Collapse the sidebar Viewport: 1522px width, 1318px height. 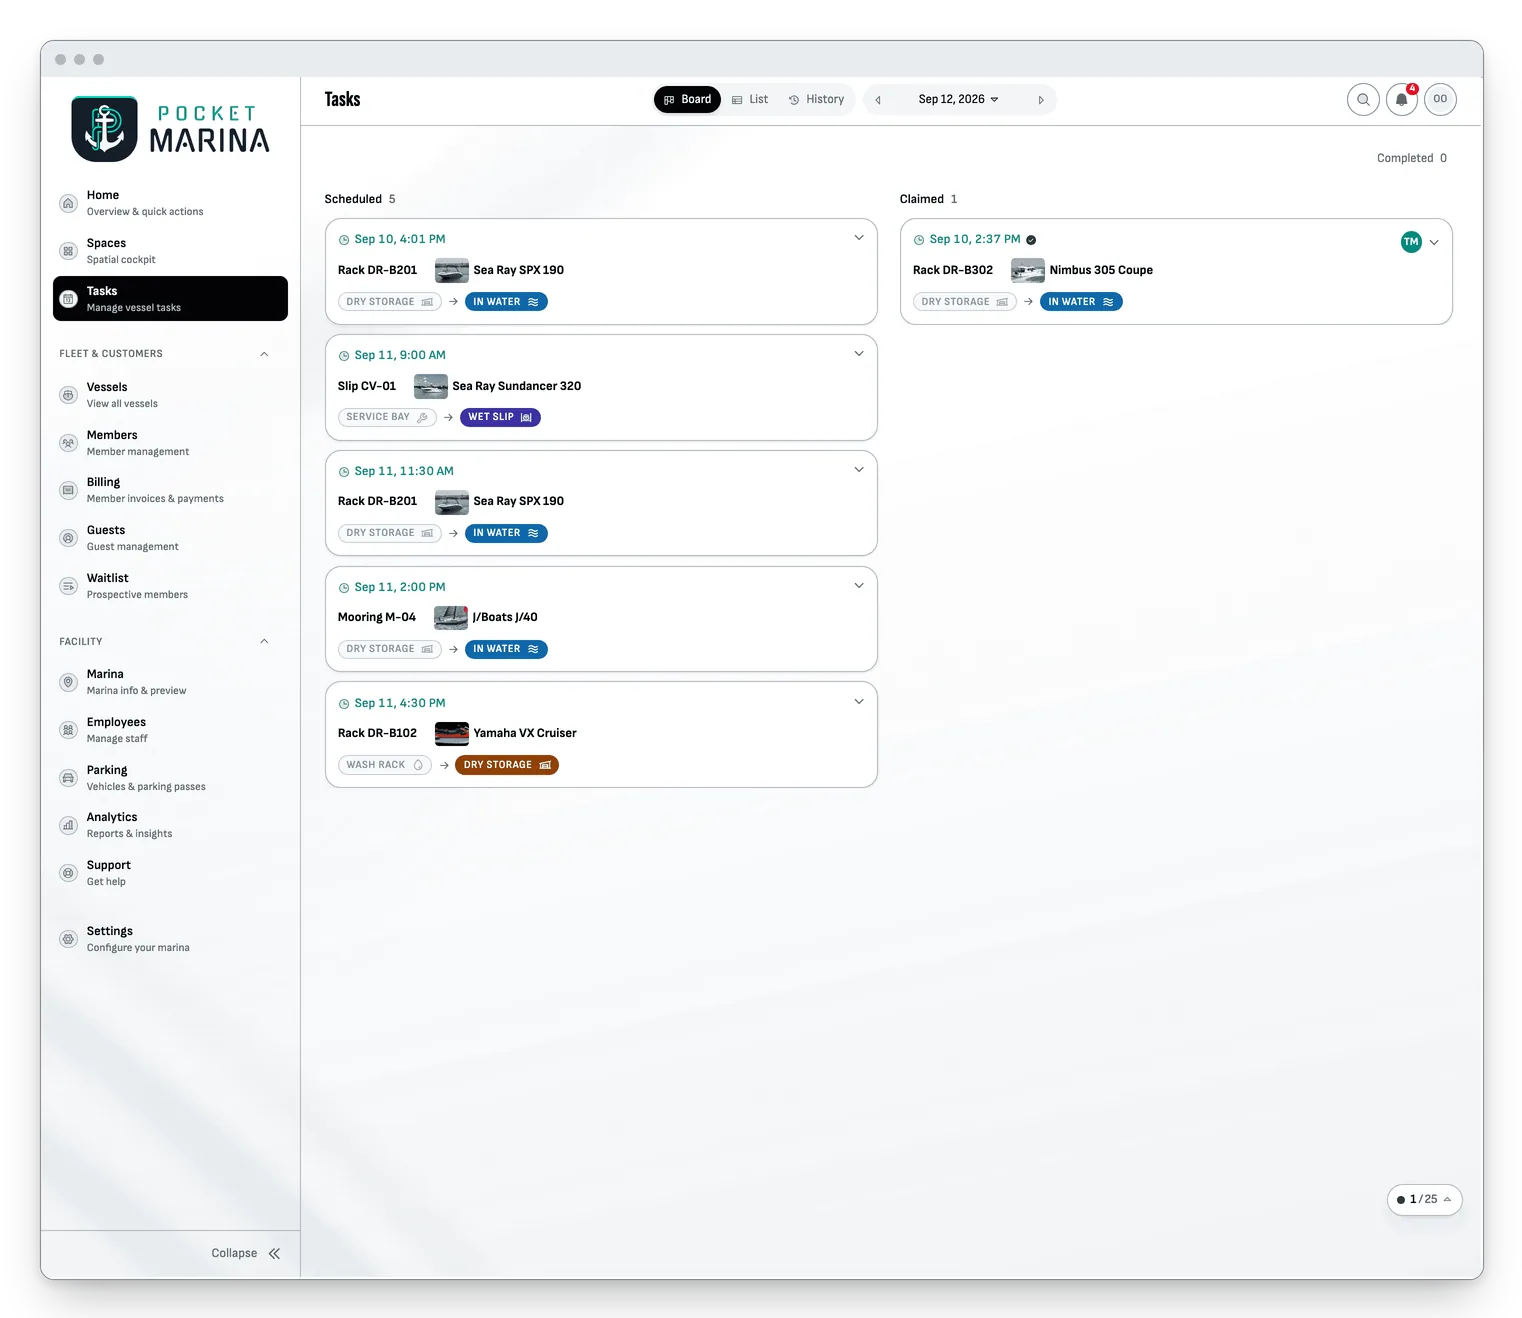point(246,1254)
